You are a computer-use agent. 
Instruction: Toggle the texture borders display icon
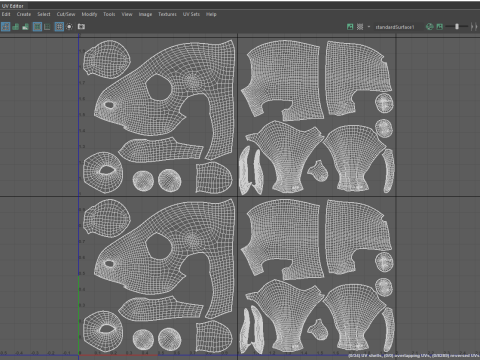(x=37, y=27)
